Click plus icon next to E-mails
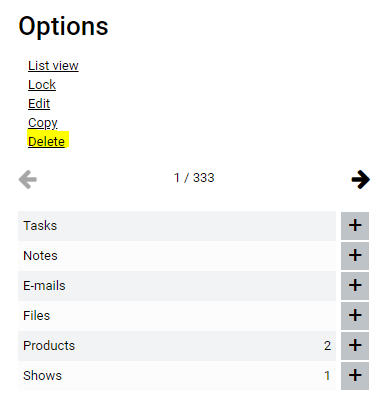The image size is (384, 408). (355, 286)
